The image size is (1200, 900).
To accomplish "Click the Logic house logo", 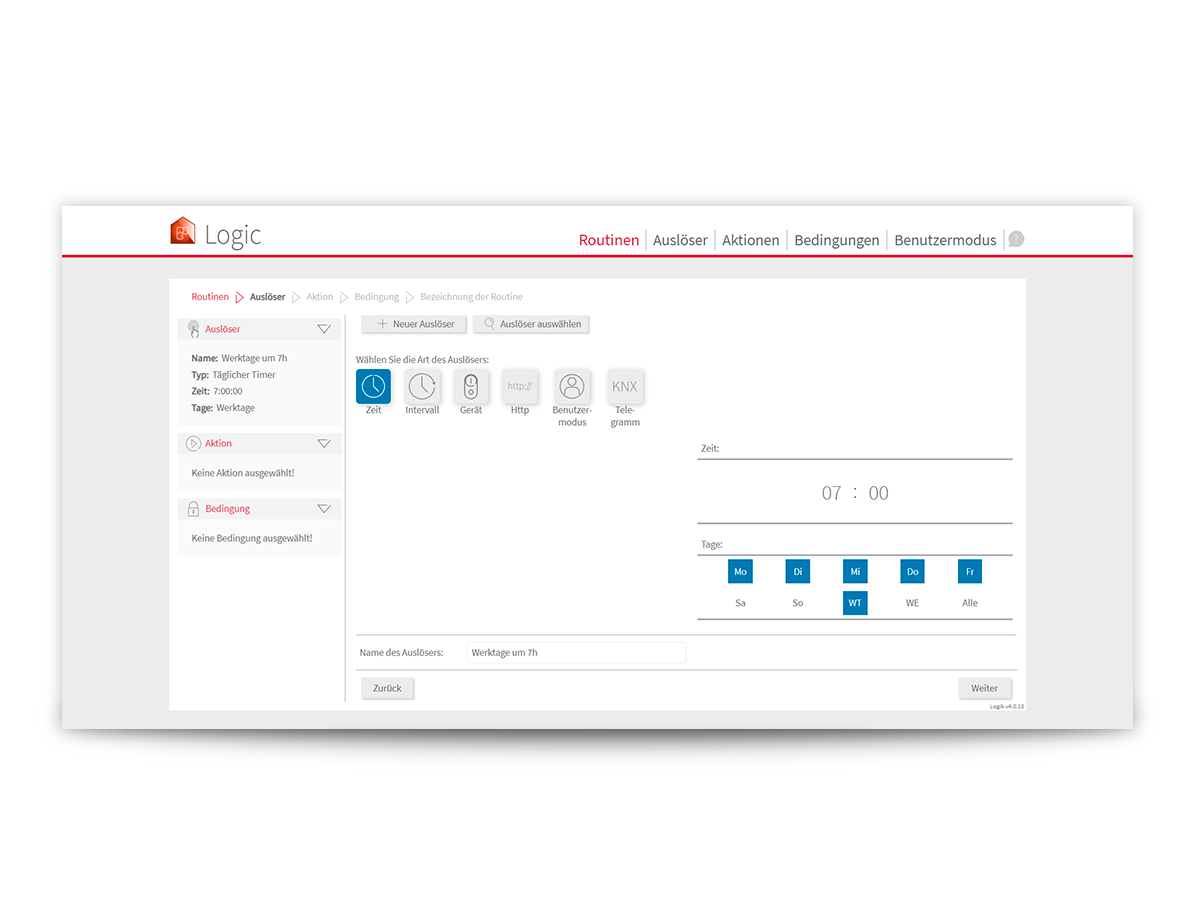I will [x=183, y=231].
